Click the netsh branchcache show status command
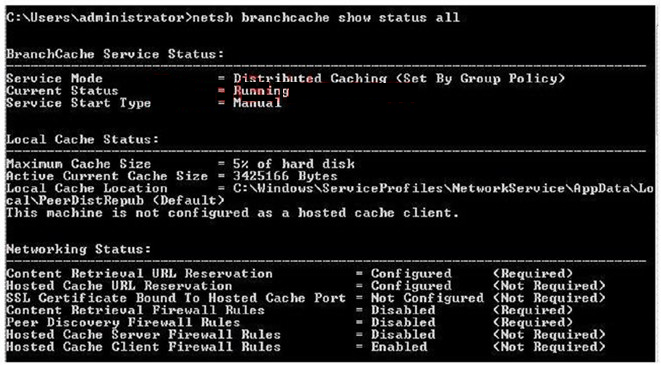Image resolution: width=661 pixels, height=365 pixels. 326,18
